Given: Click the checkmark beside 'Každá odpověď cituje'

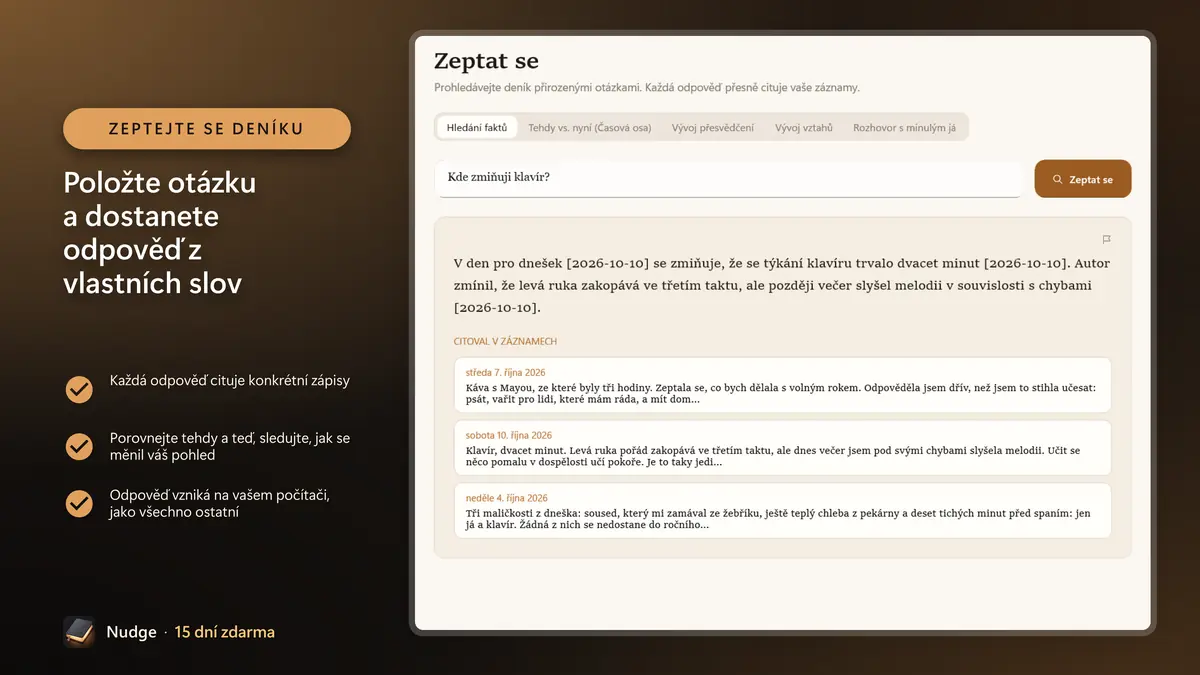Looking at the screenshot, I should tap(79, 389).
